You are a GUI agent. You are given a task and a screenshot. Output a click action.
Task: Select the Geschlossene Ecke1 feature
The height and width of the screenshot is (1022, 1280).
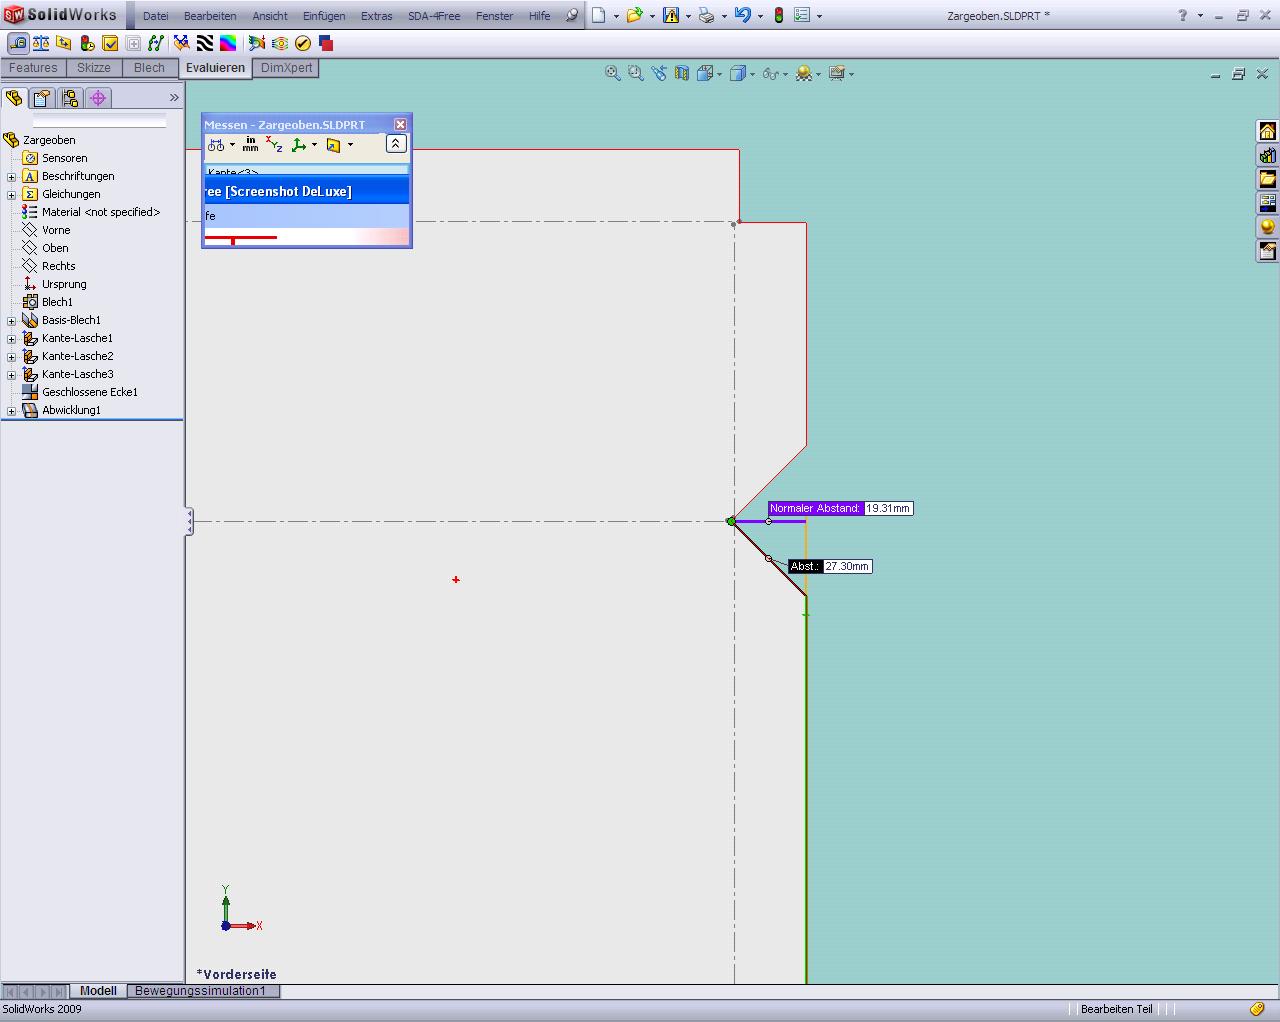point(89,392)
